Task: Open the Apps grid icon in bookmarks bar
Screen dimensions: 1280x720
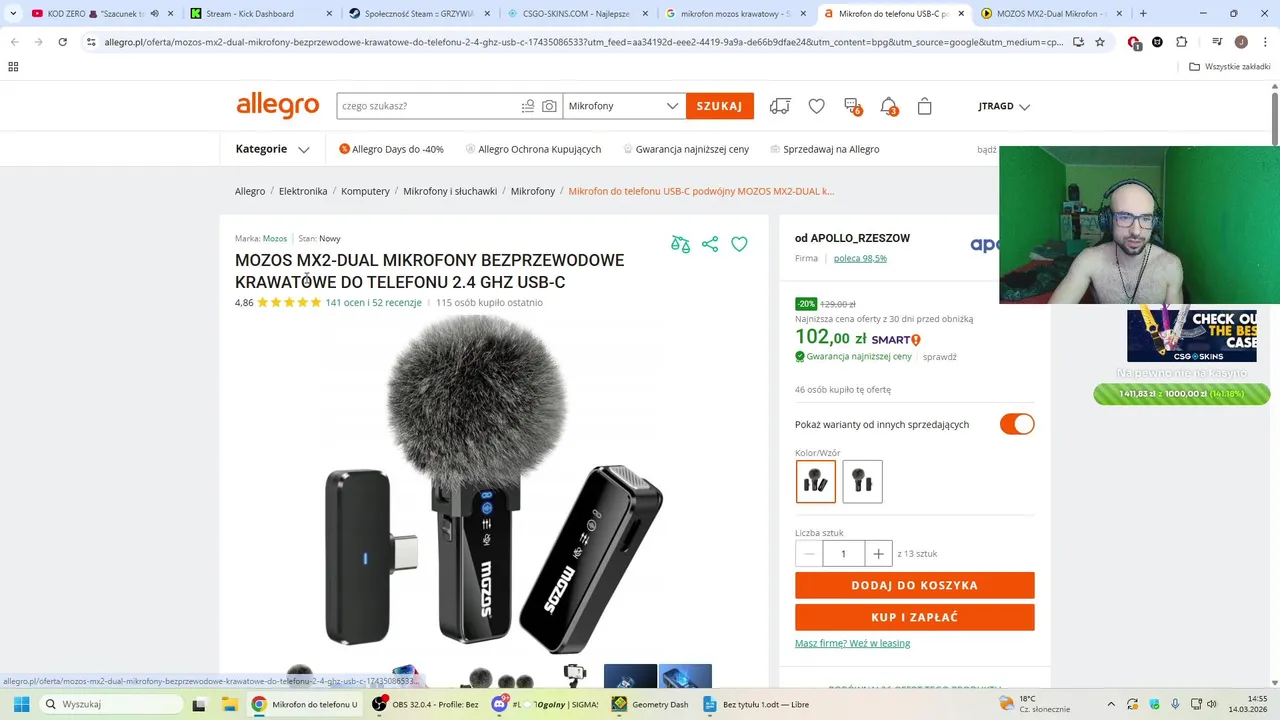Action: coord(13,67)
